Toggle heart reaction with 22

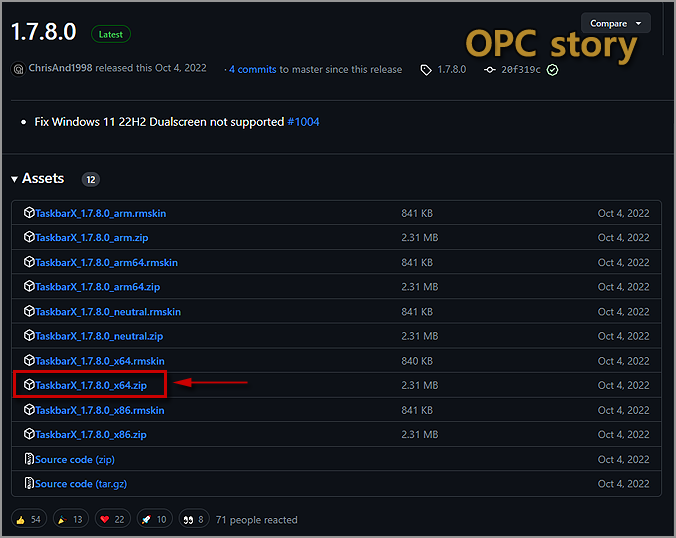(x=112, y=519)
